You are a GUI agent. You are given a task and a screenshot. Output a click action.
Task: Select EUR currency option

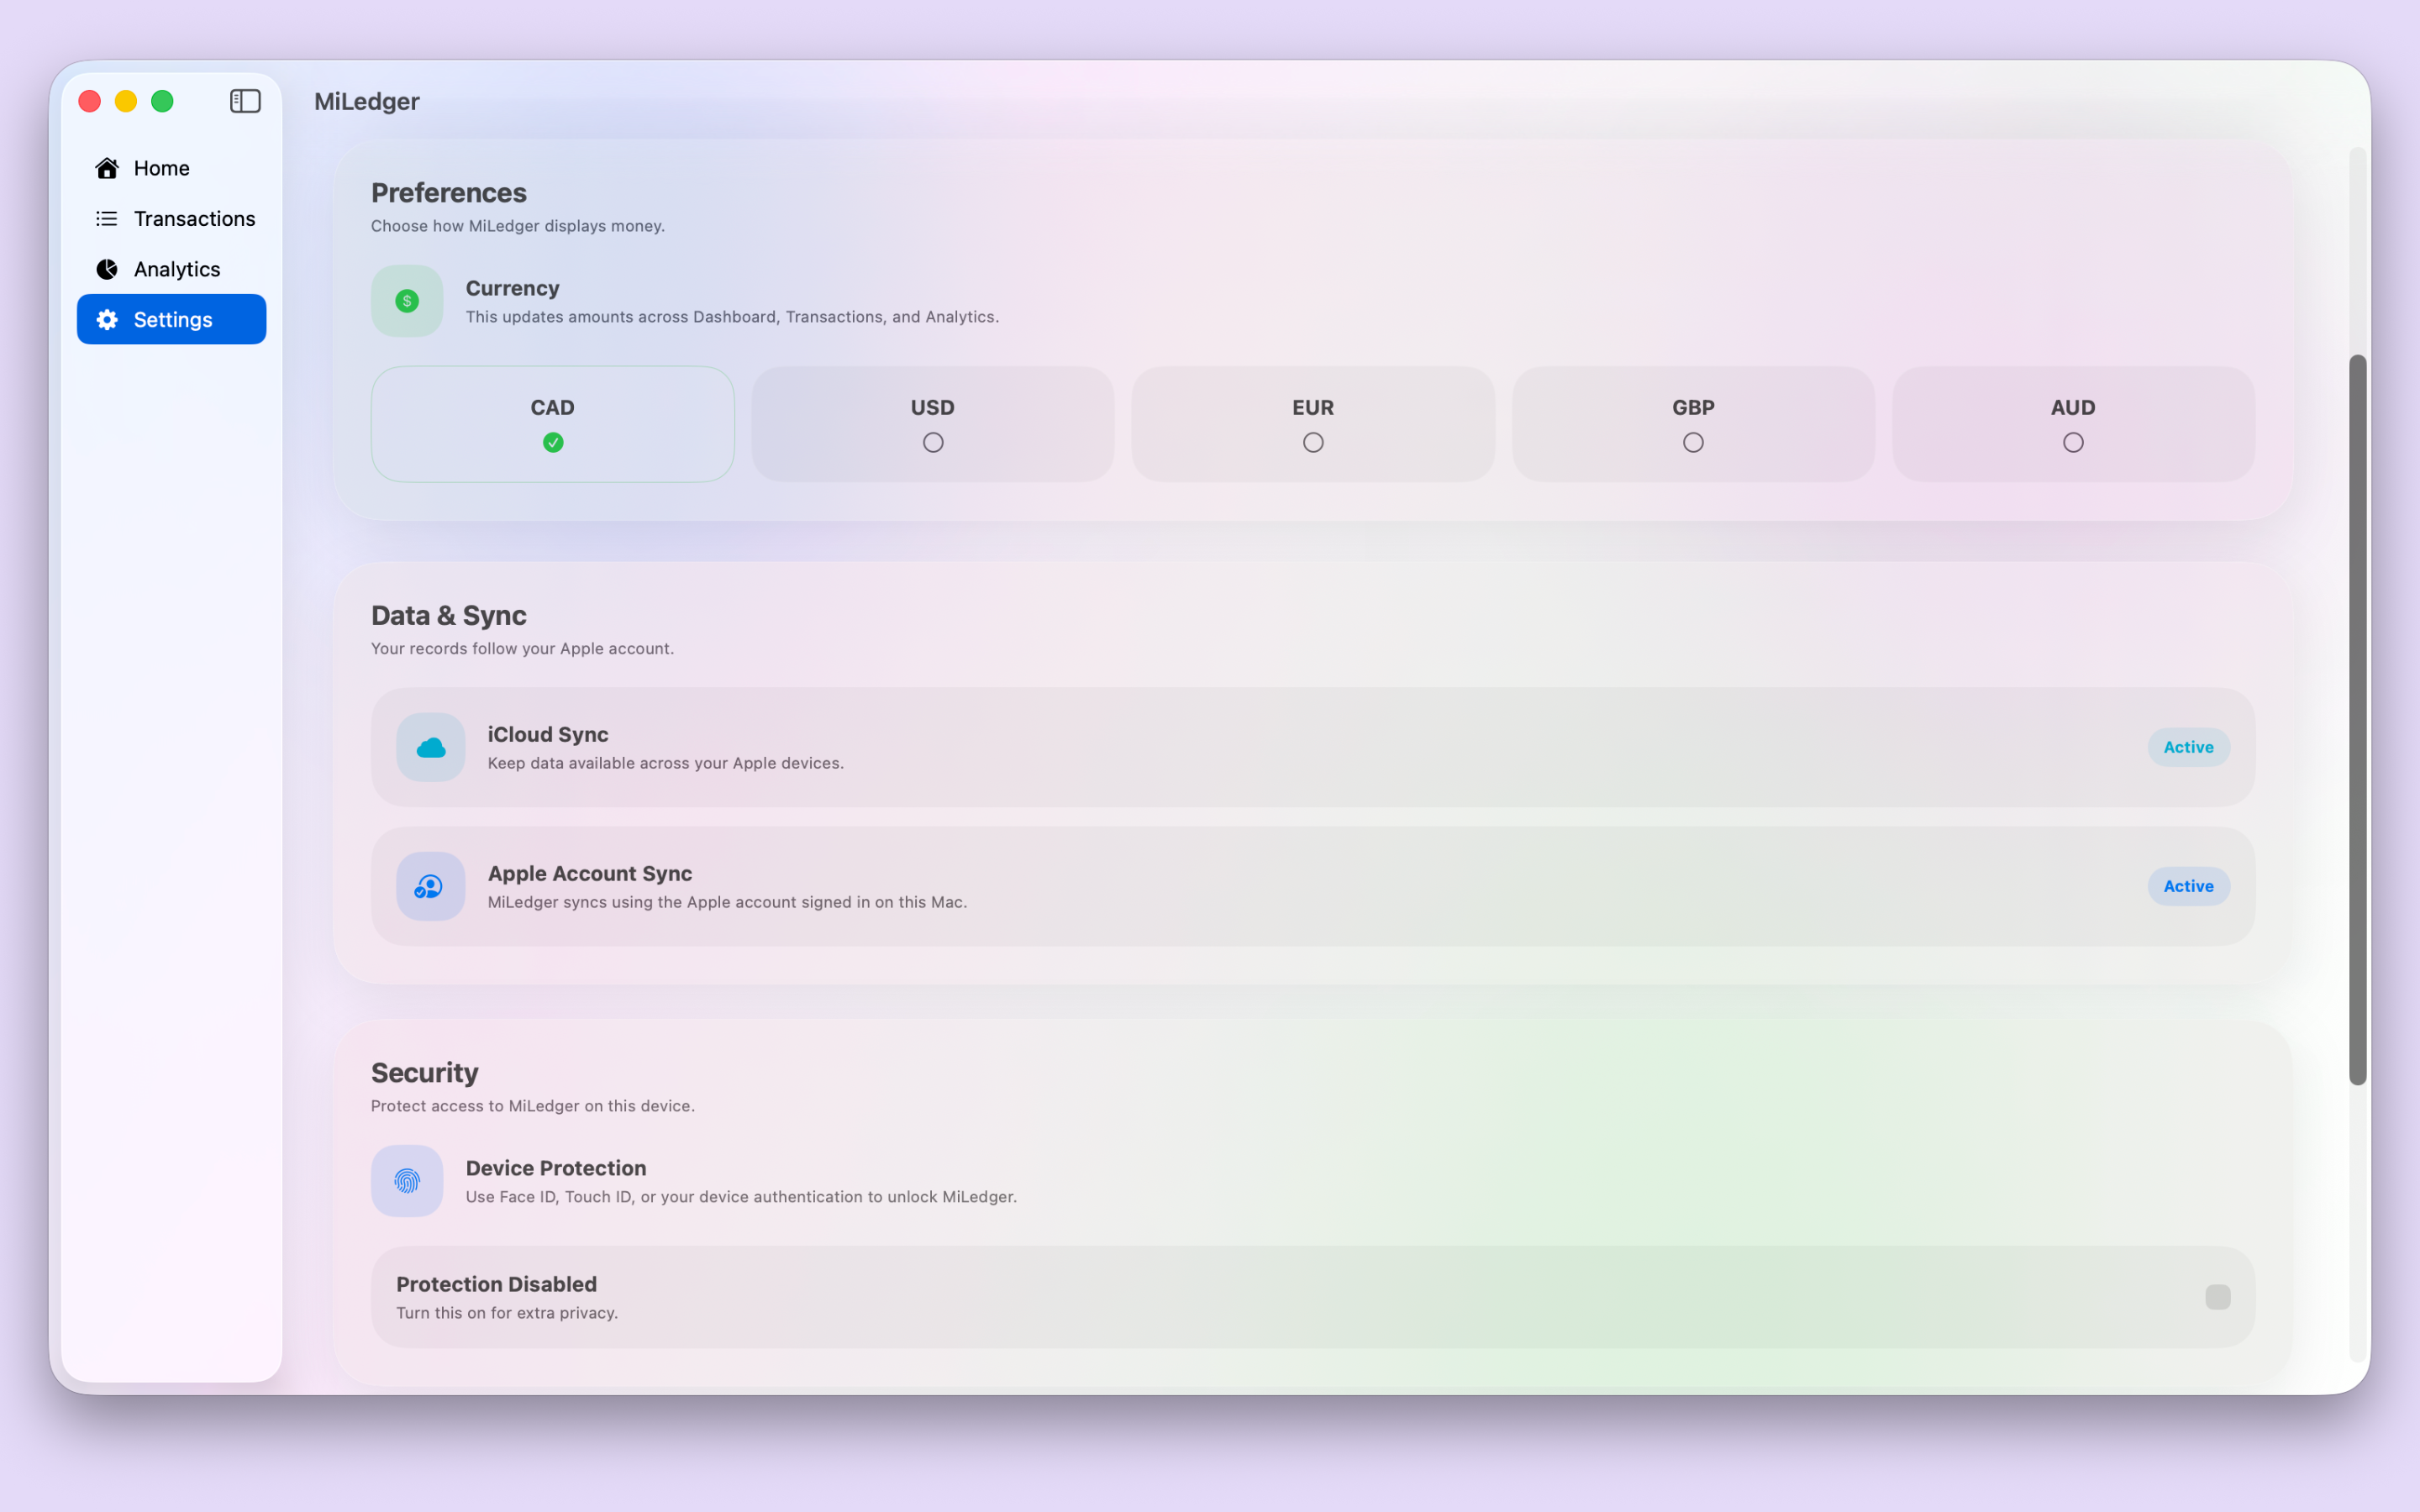coord(1313,424)
